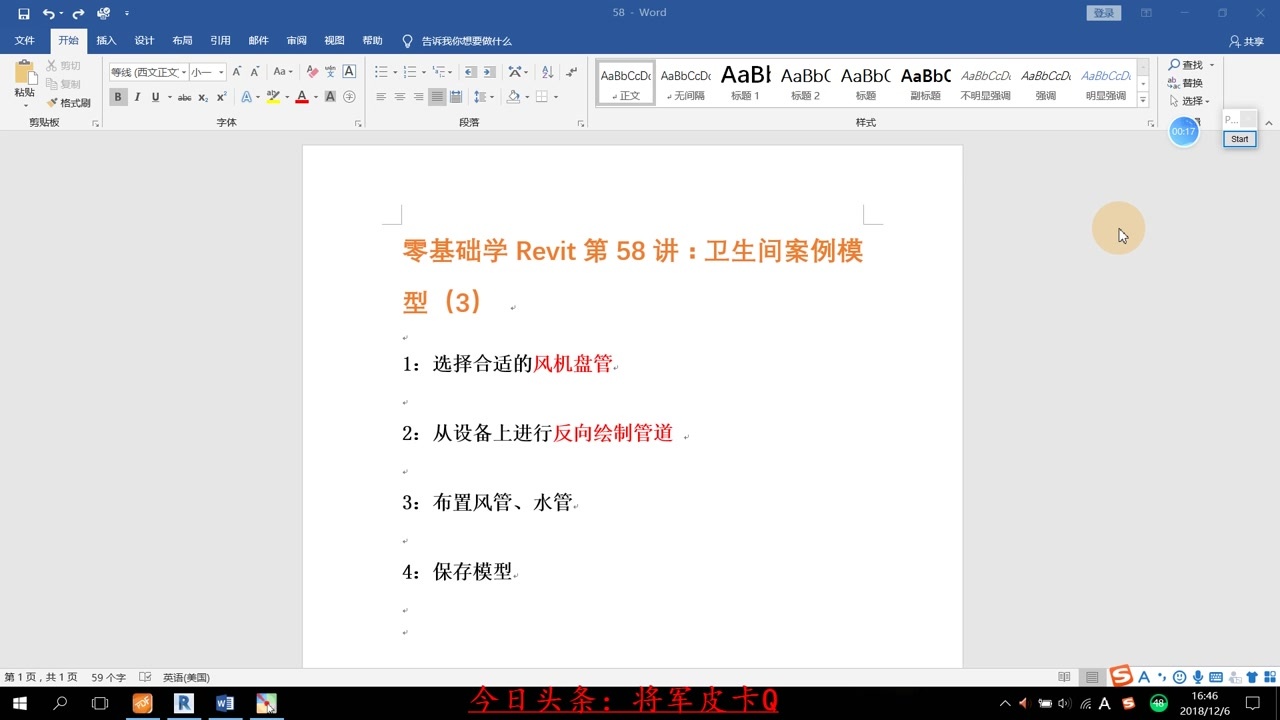1280x720 pixels.
Task: Decrease font size with the smaller A icon
Action: pyautogui.click(x=256, y=72)
